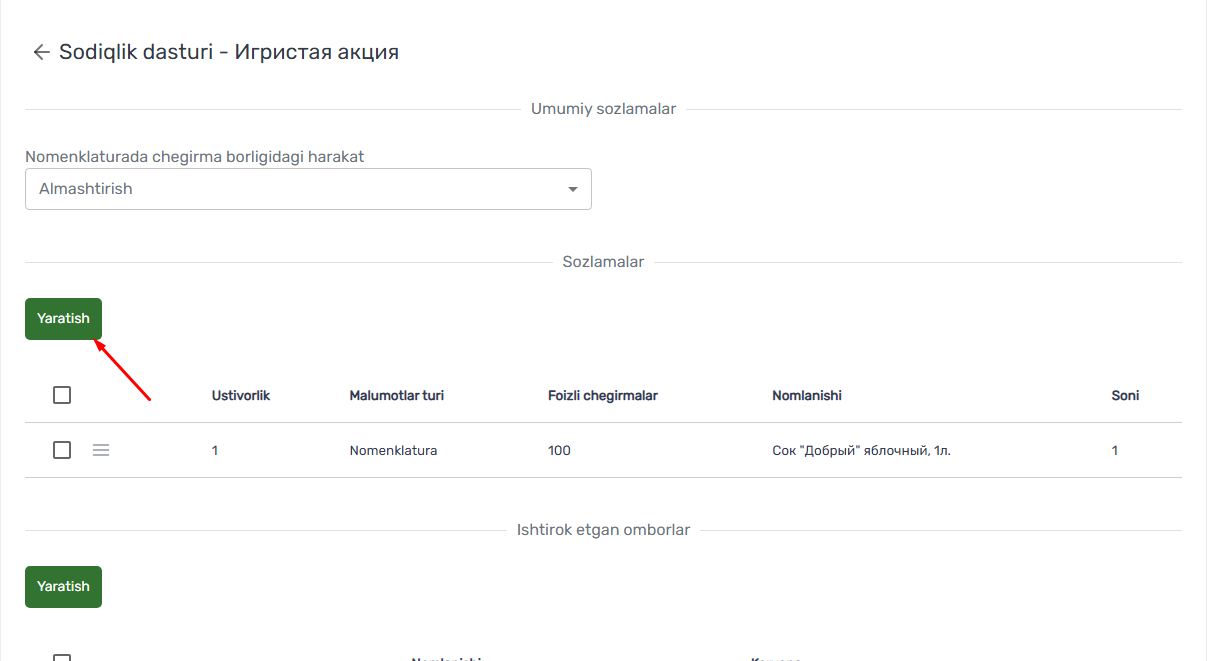This screenshot has height=661, width=1207.
Task: Click the back arrow next to Sodiqlik dasturi
Action: point(41,52)
